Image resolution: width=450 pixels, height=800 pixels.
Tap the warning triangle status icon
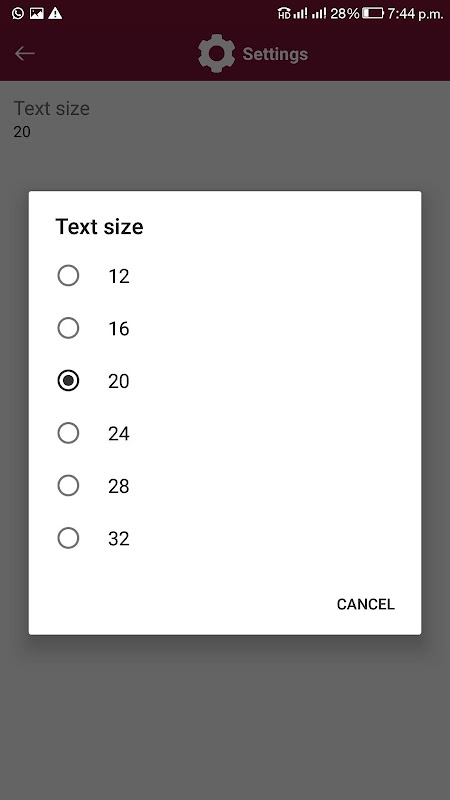coord(55,13)
